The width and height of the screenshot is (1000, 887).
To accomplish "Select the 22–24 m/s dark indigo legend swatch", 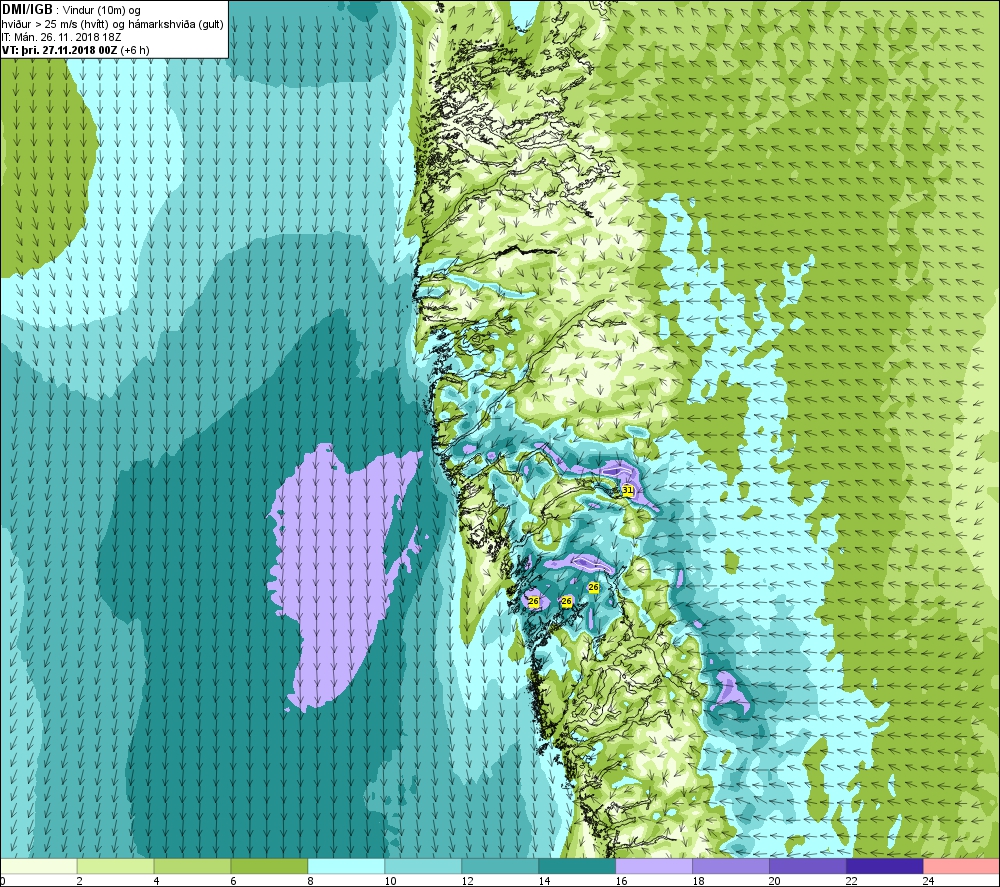I will 885,866.
